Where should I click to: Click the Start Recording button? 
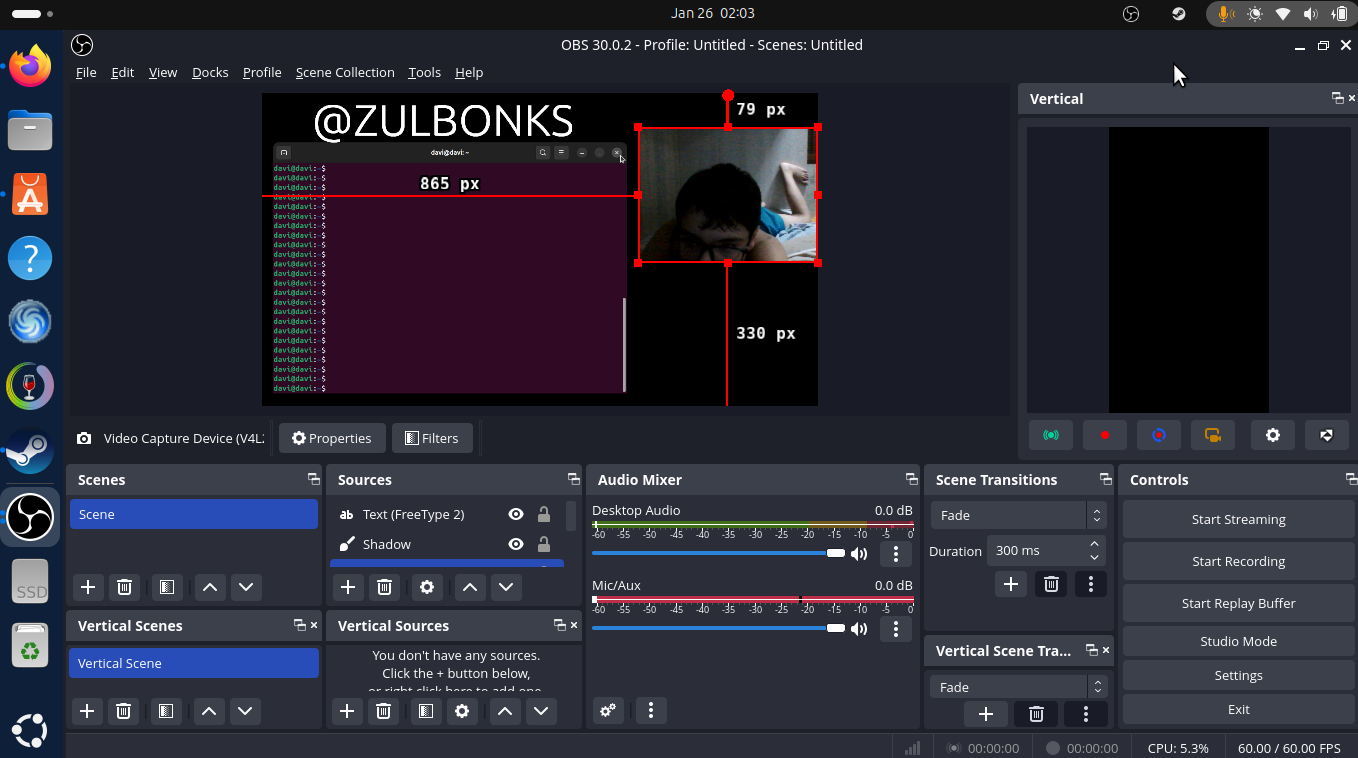tap(1238, 561)
